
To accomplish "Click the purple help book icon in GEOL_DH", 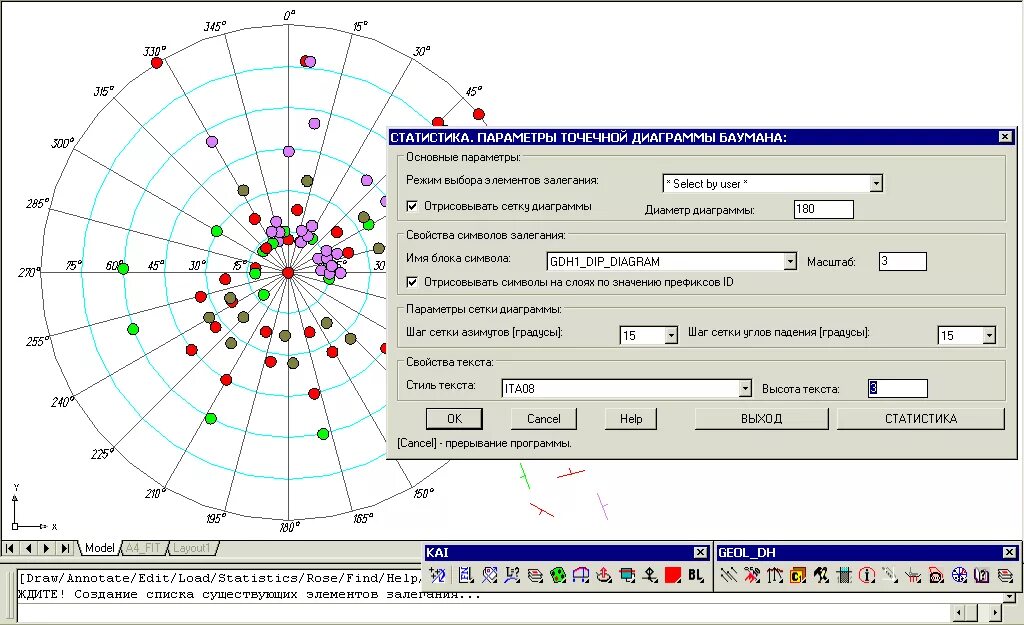I will [982, 575].
